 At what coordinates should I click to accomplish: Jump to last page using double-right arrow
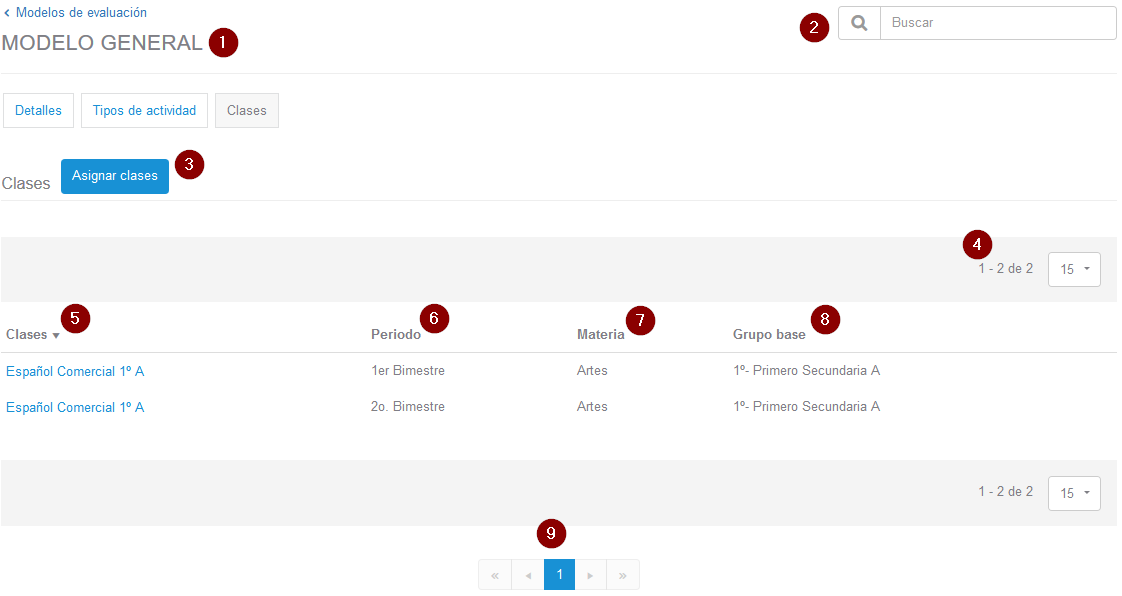click(623, 575)
